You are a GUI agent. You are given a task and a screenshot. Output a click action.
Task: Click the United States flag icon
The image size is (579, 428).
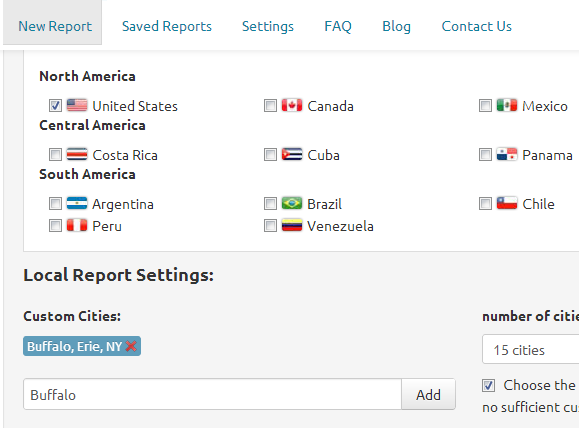(x=77, y=106)
